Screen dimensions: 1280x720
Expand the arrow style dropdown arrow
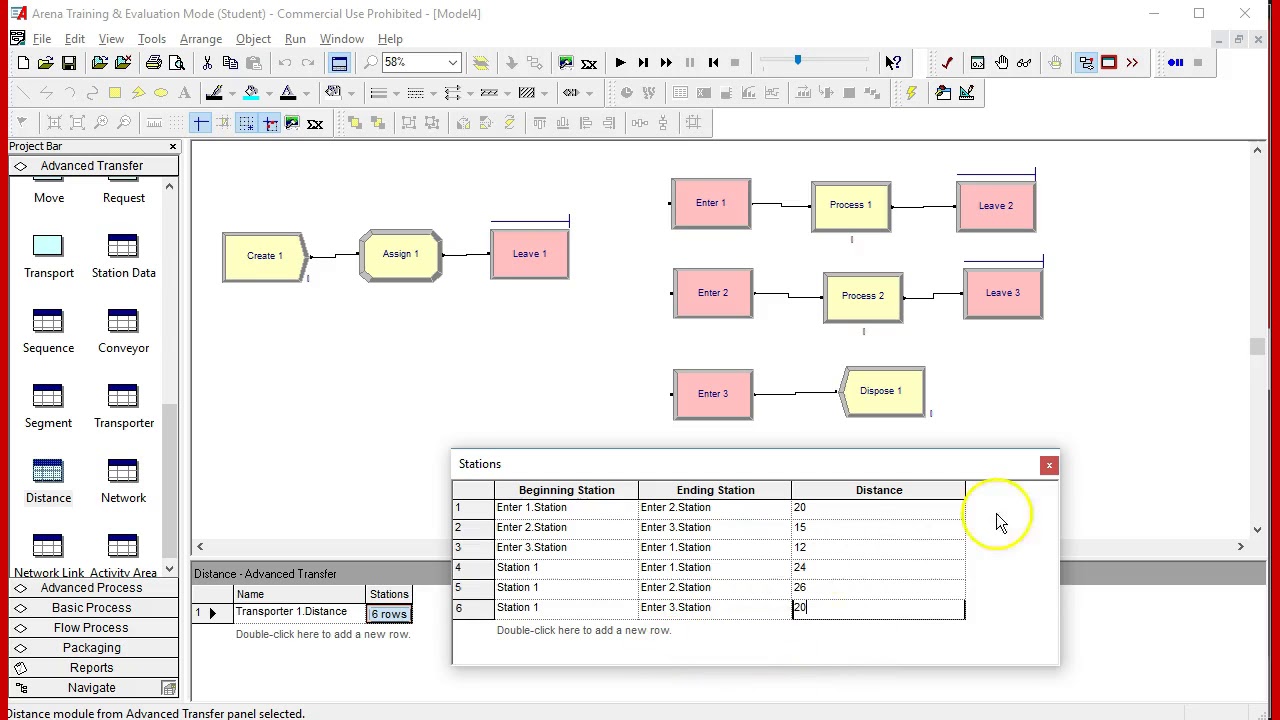[471, 93]
